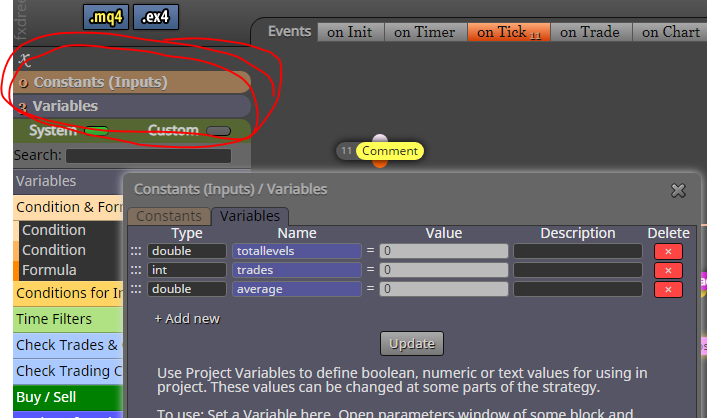Expand Buy / Sell category
Screen dimensions: 707x418
(68, 397)
